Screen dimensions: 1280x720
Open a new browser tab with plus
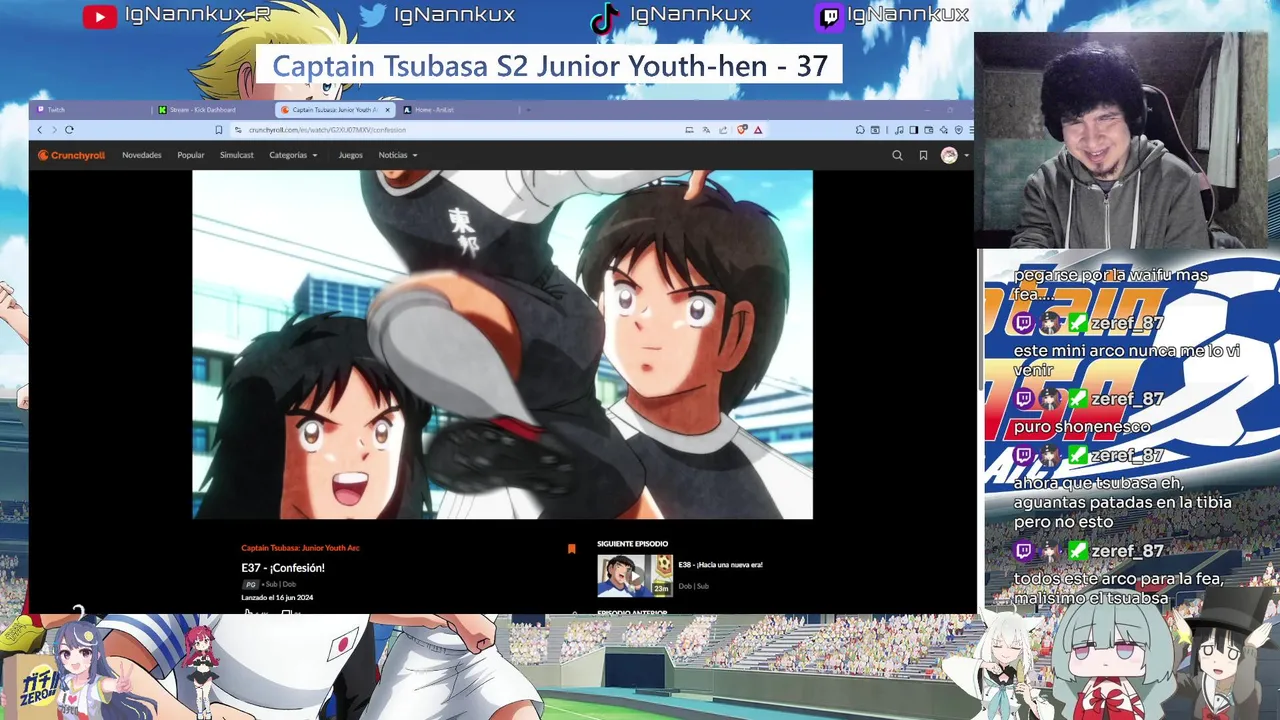(528, 110)
